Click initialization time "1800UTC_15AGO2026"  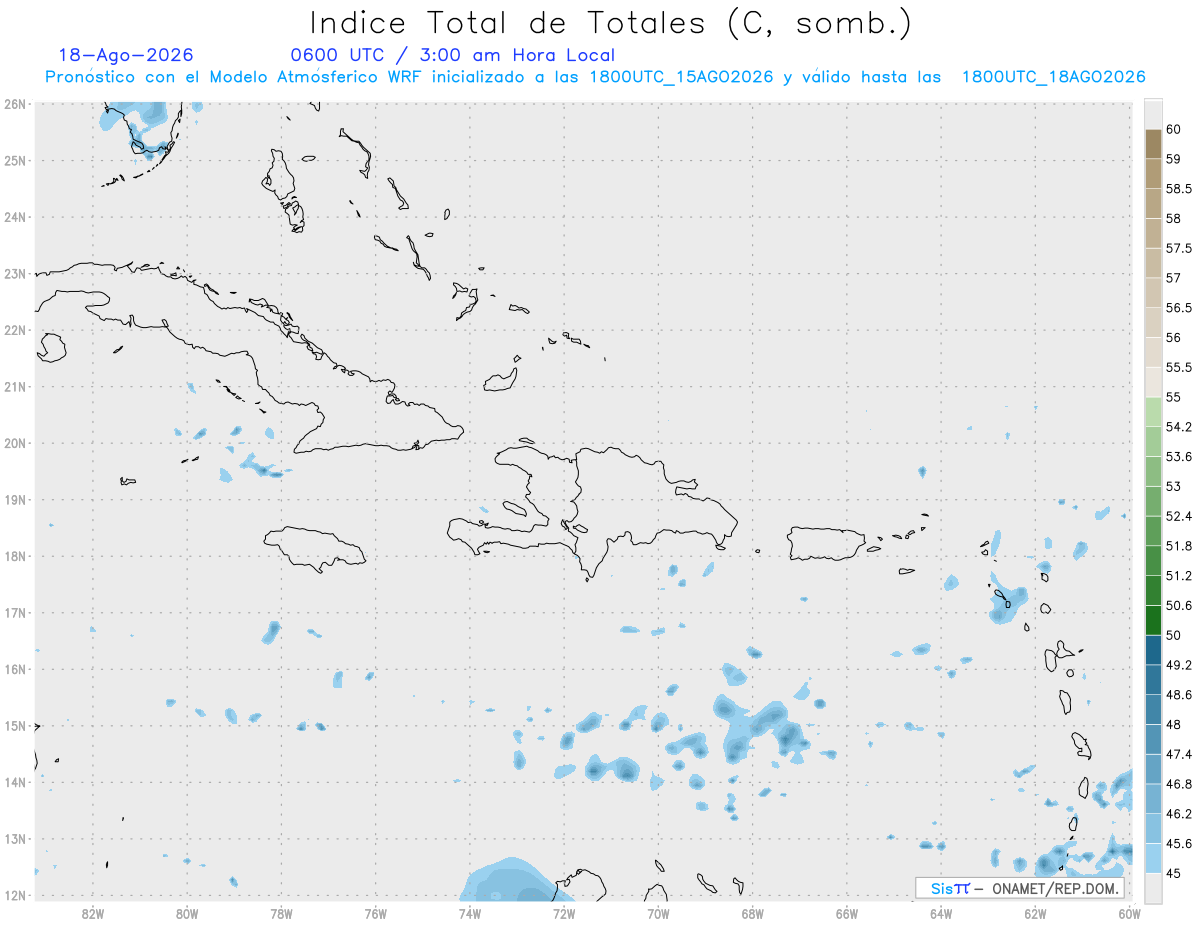pos(681,77)
